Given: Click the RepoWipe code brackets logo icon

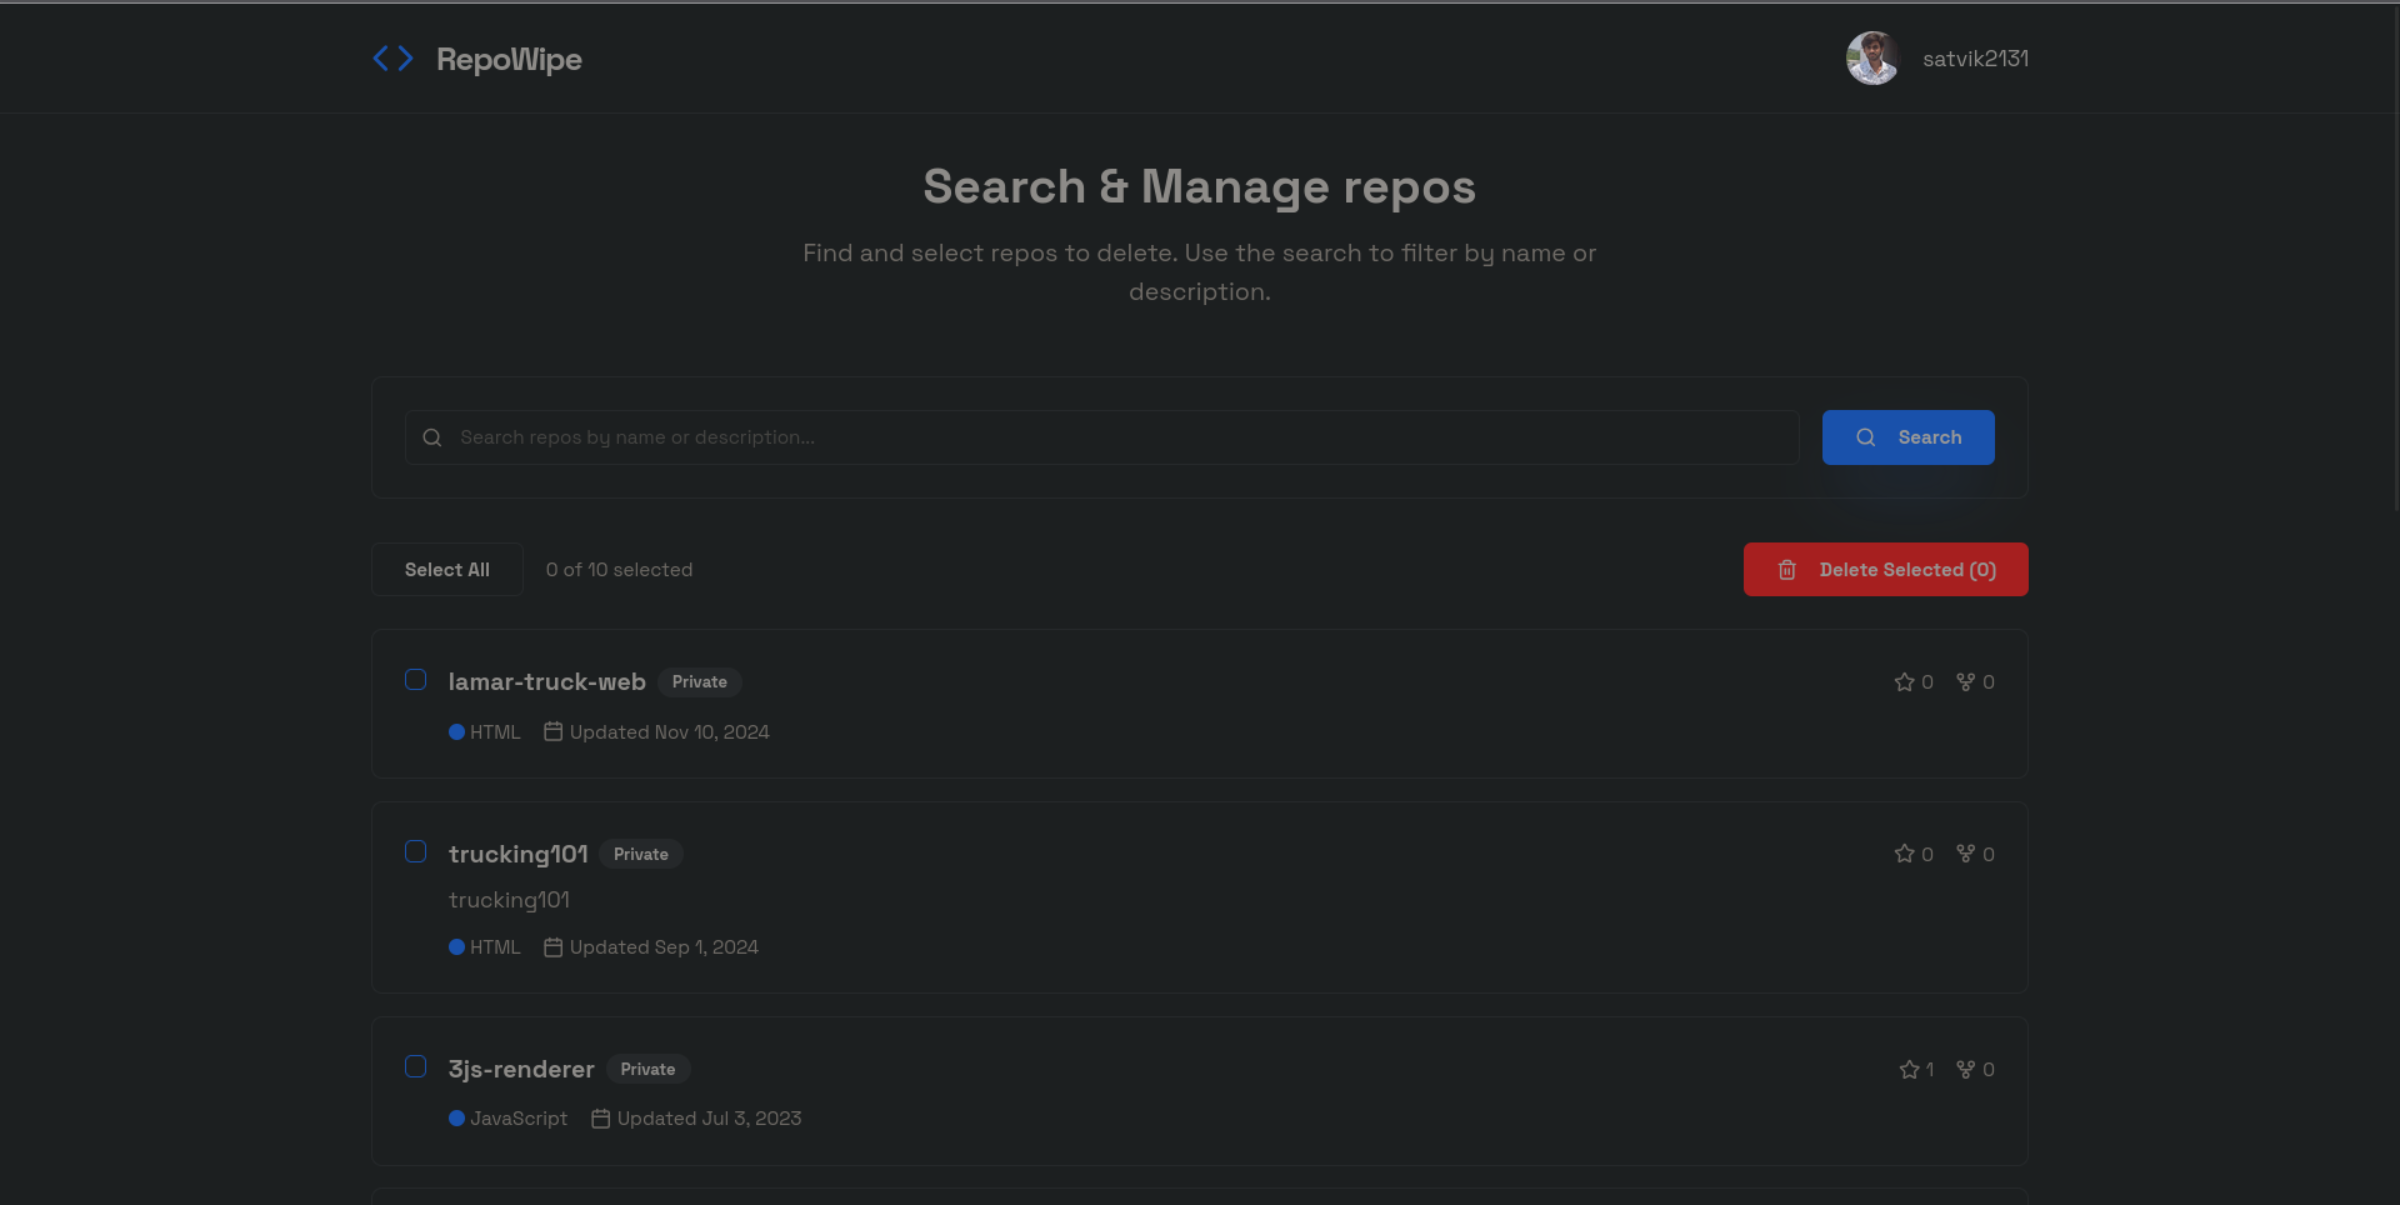Looking at the screenshot, I should (x=392, y=59).
